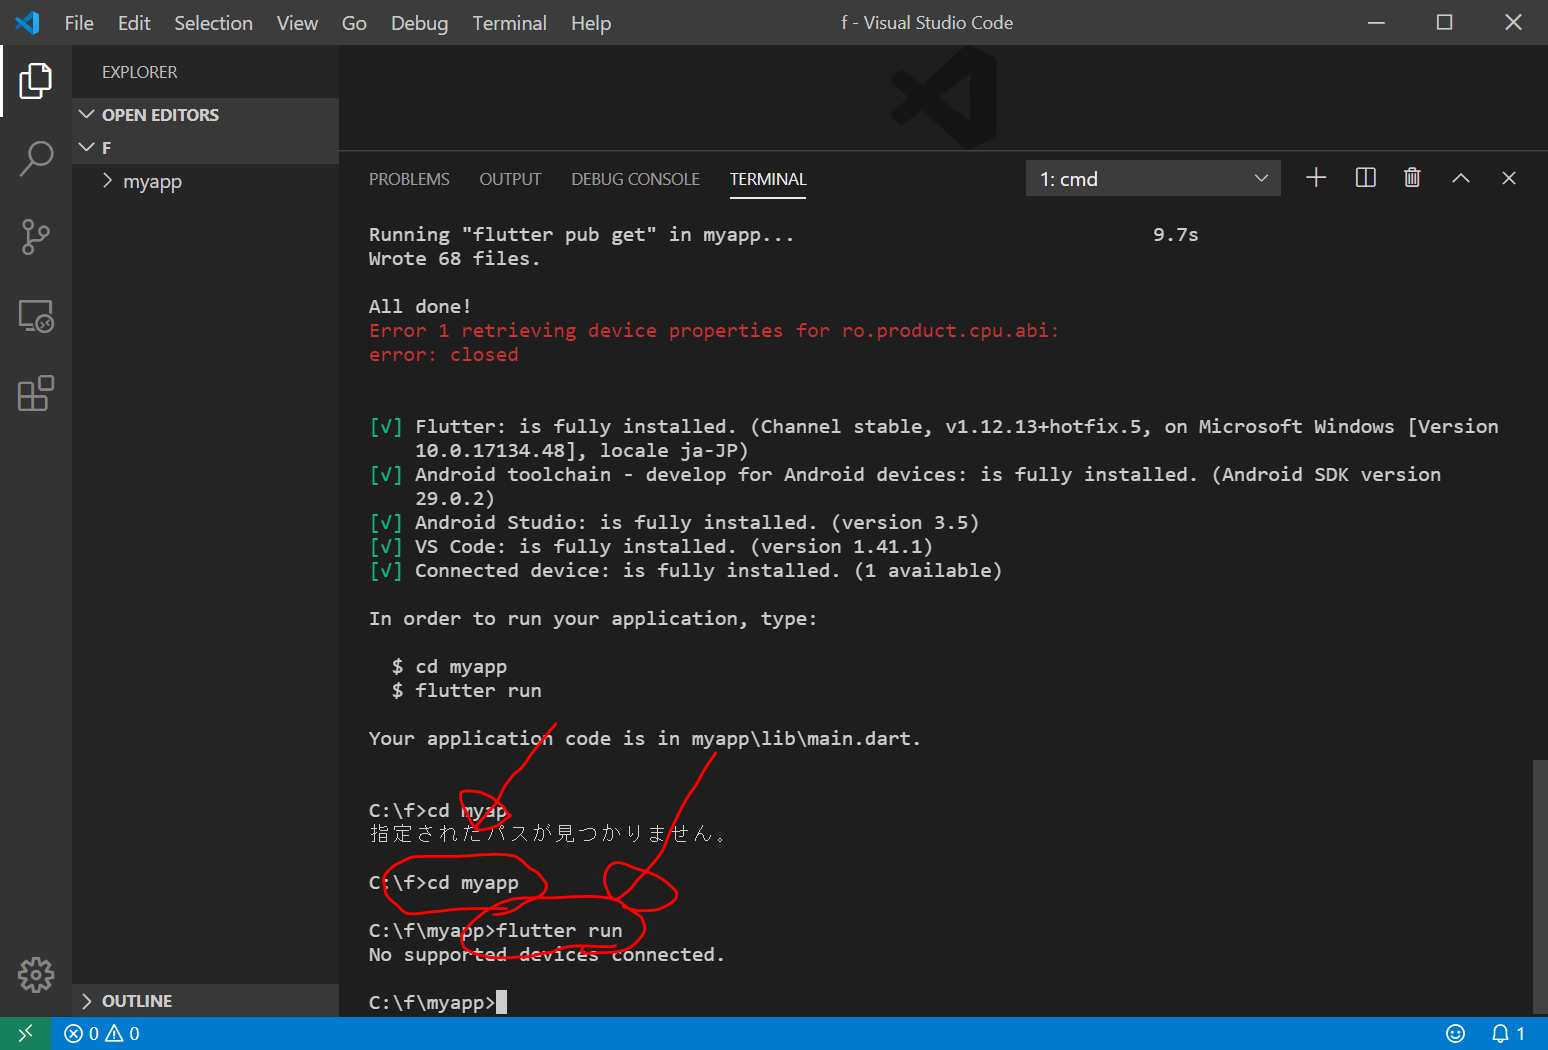Open notifications bell in status bar

click(1508, 1033)
